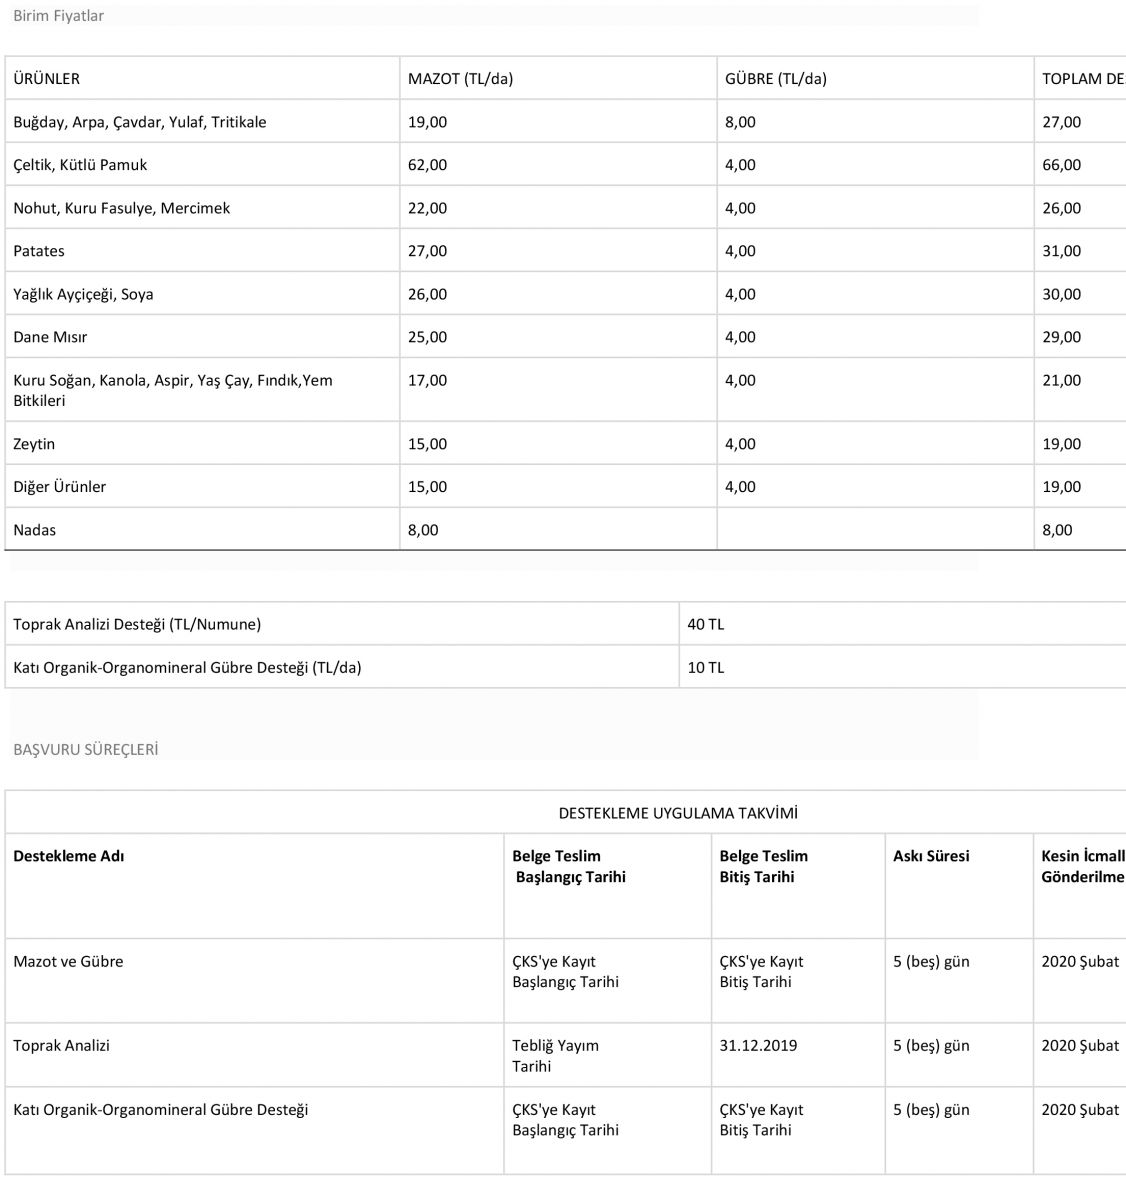Viewport: 1126px width, 1200px height.
Task: Click the 'BAŞVURU SÜREÇLERİ' section heading
Action: coord(86,749)
